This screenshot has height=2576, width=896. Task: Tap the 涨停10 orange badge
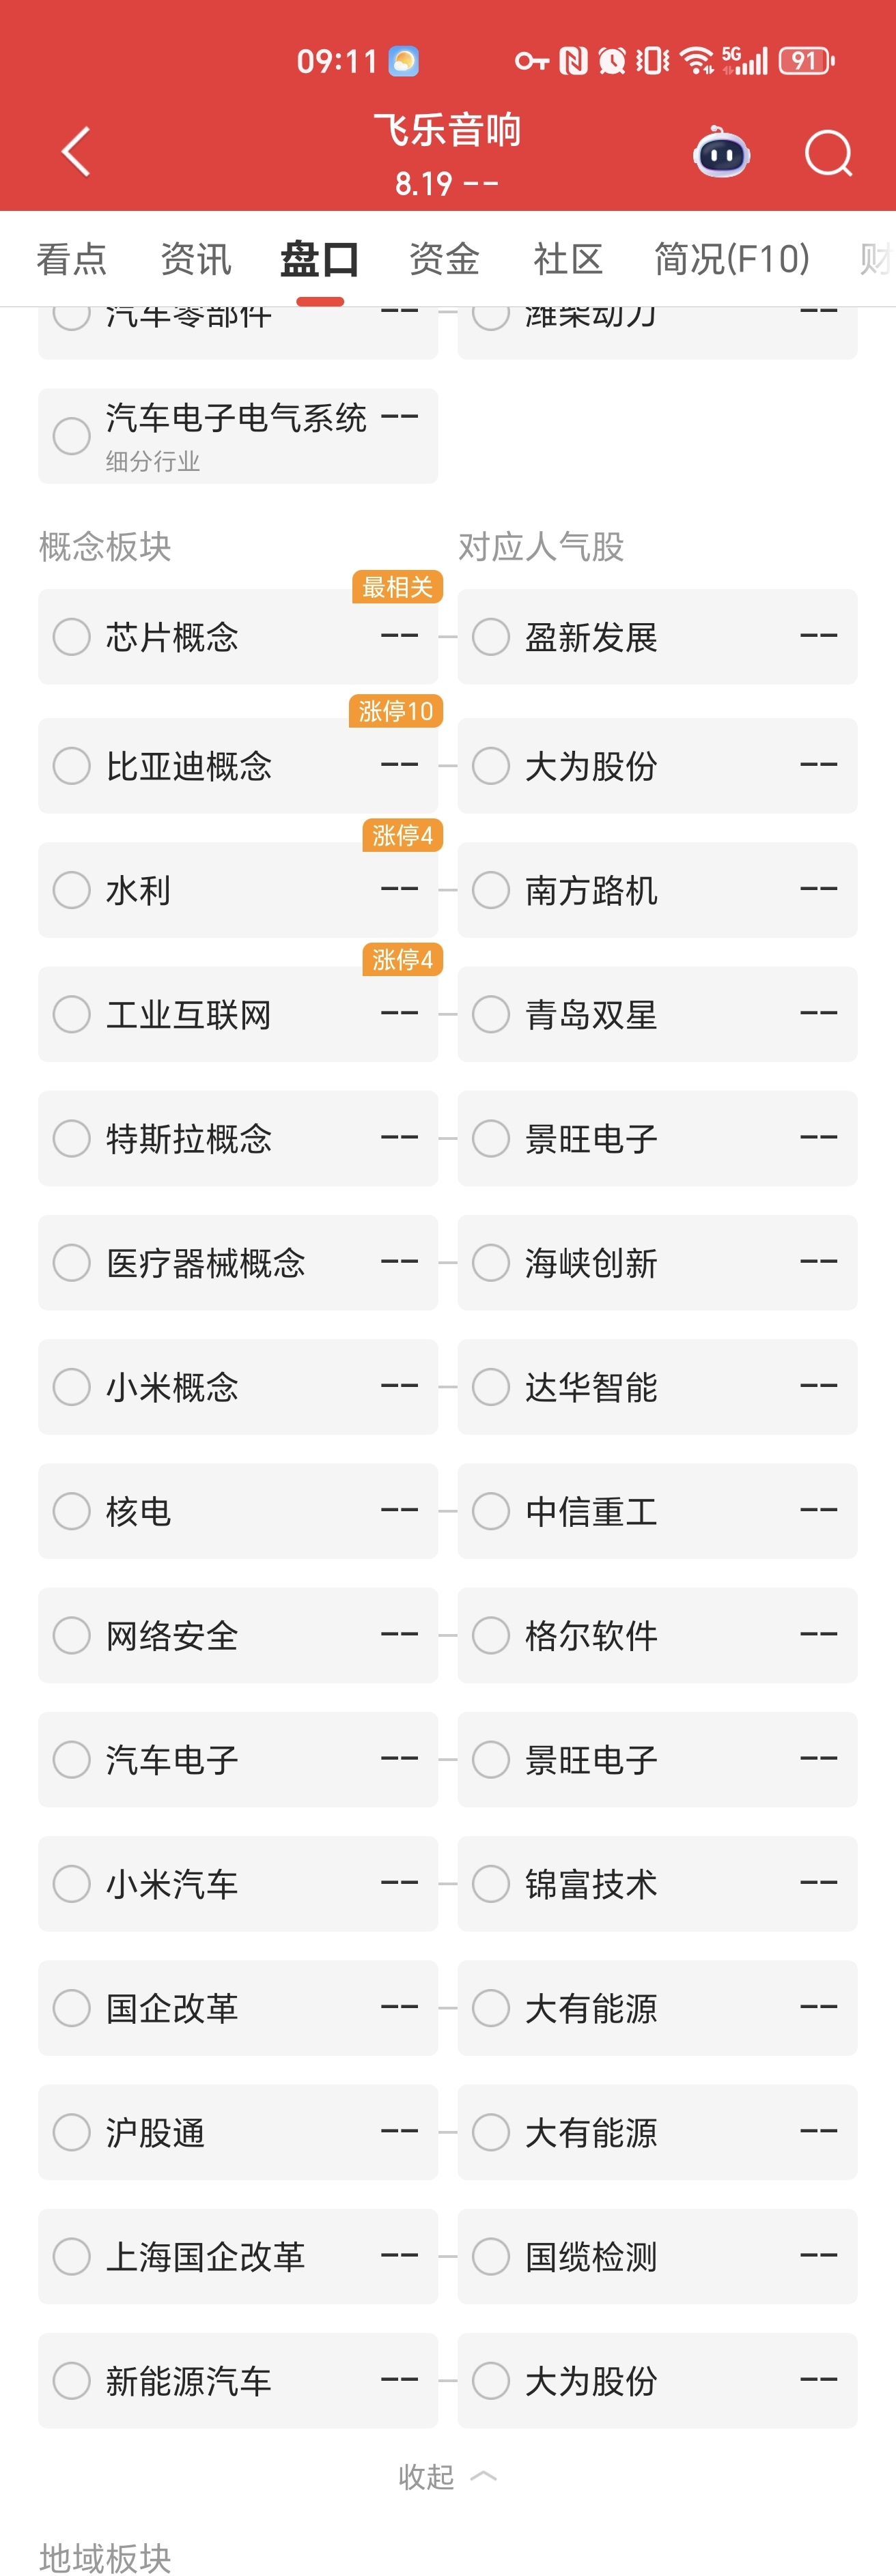(396, 711)
